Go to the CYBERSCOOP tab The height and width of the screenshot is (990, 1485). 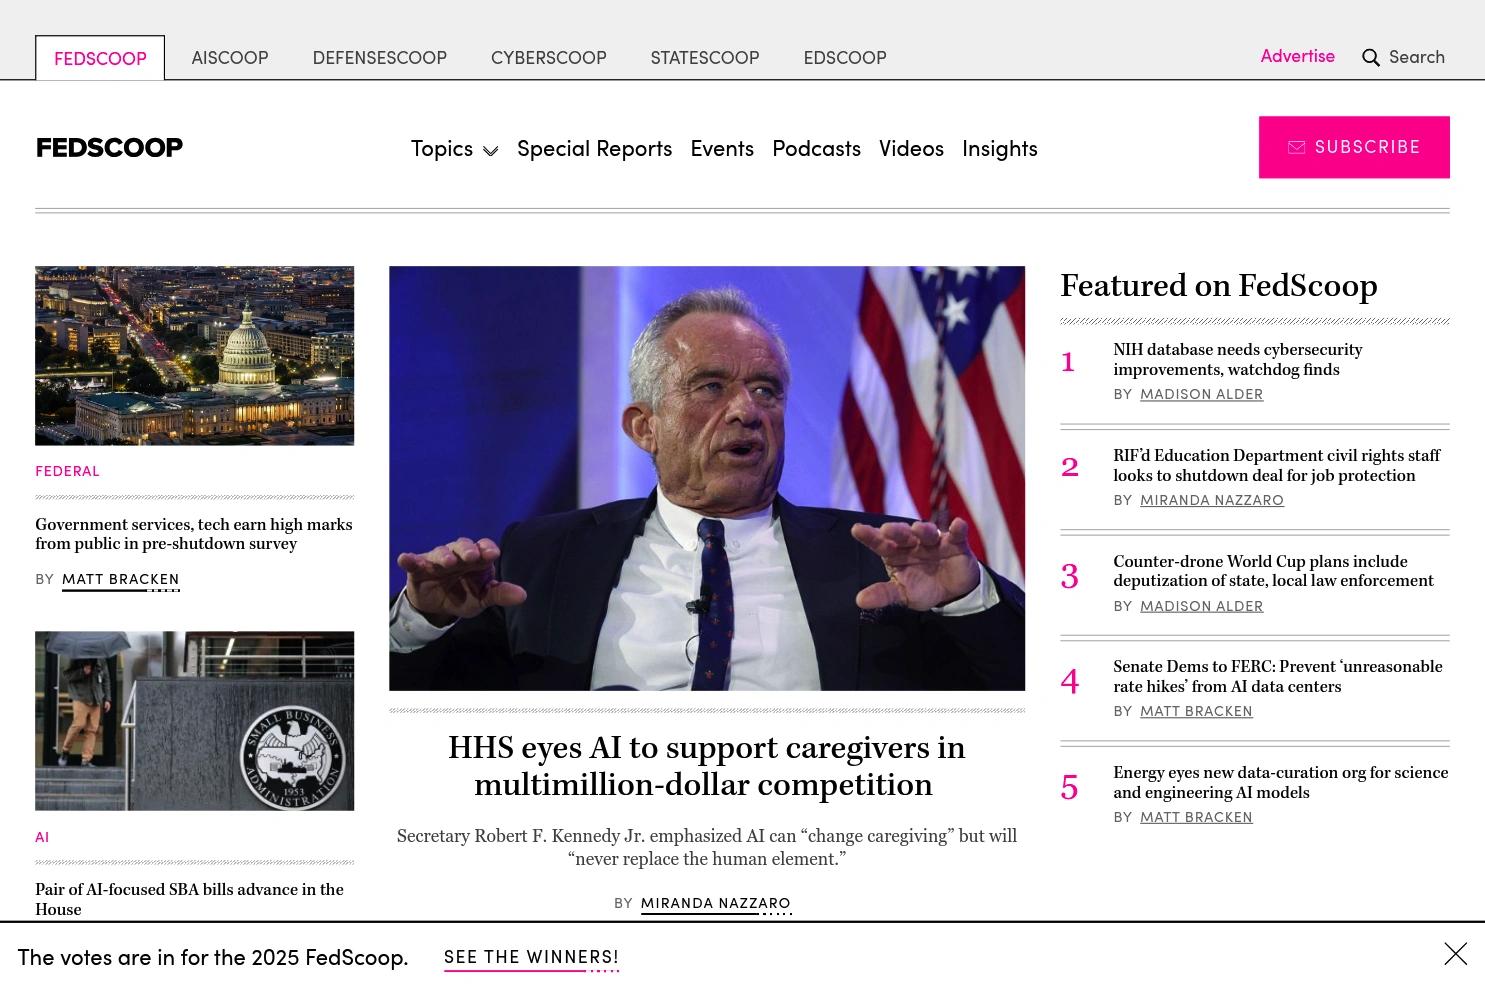click(549, 58)
